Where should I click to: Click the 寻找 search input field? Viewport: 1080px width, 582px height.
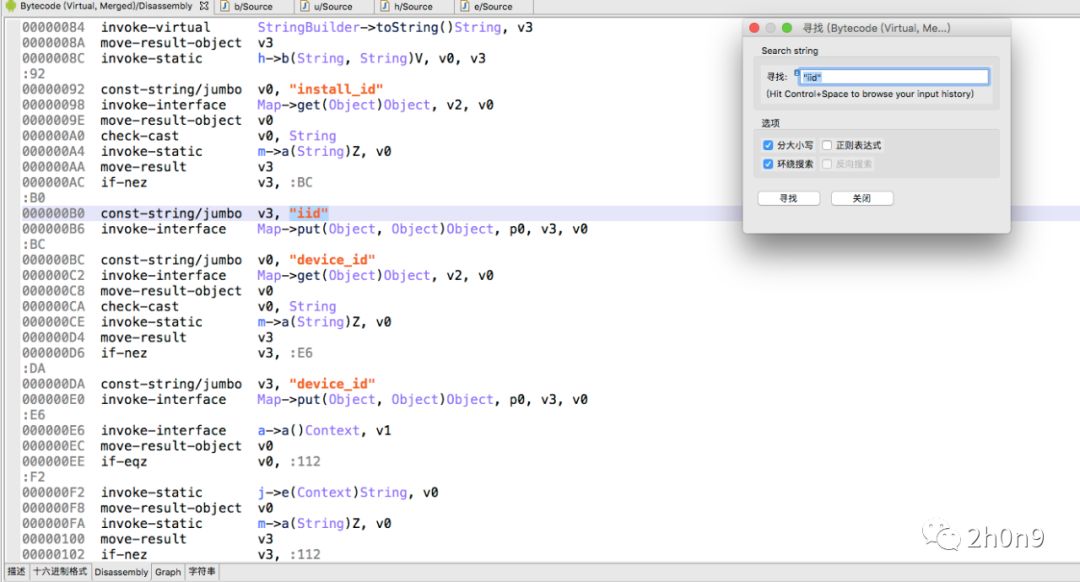[x=894, y=76]
